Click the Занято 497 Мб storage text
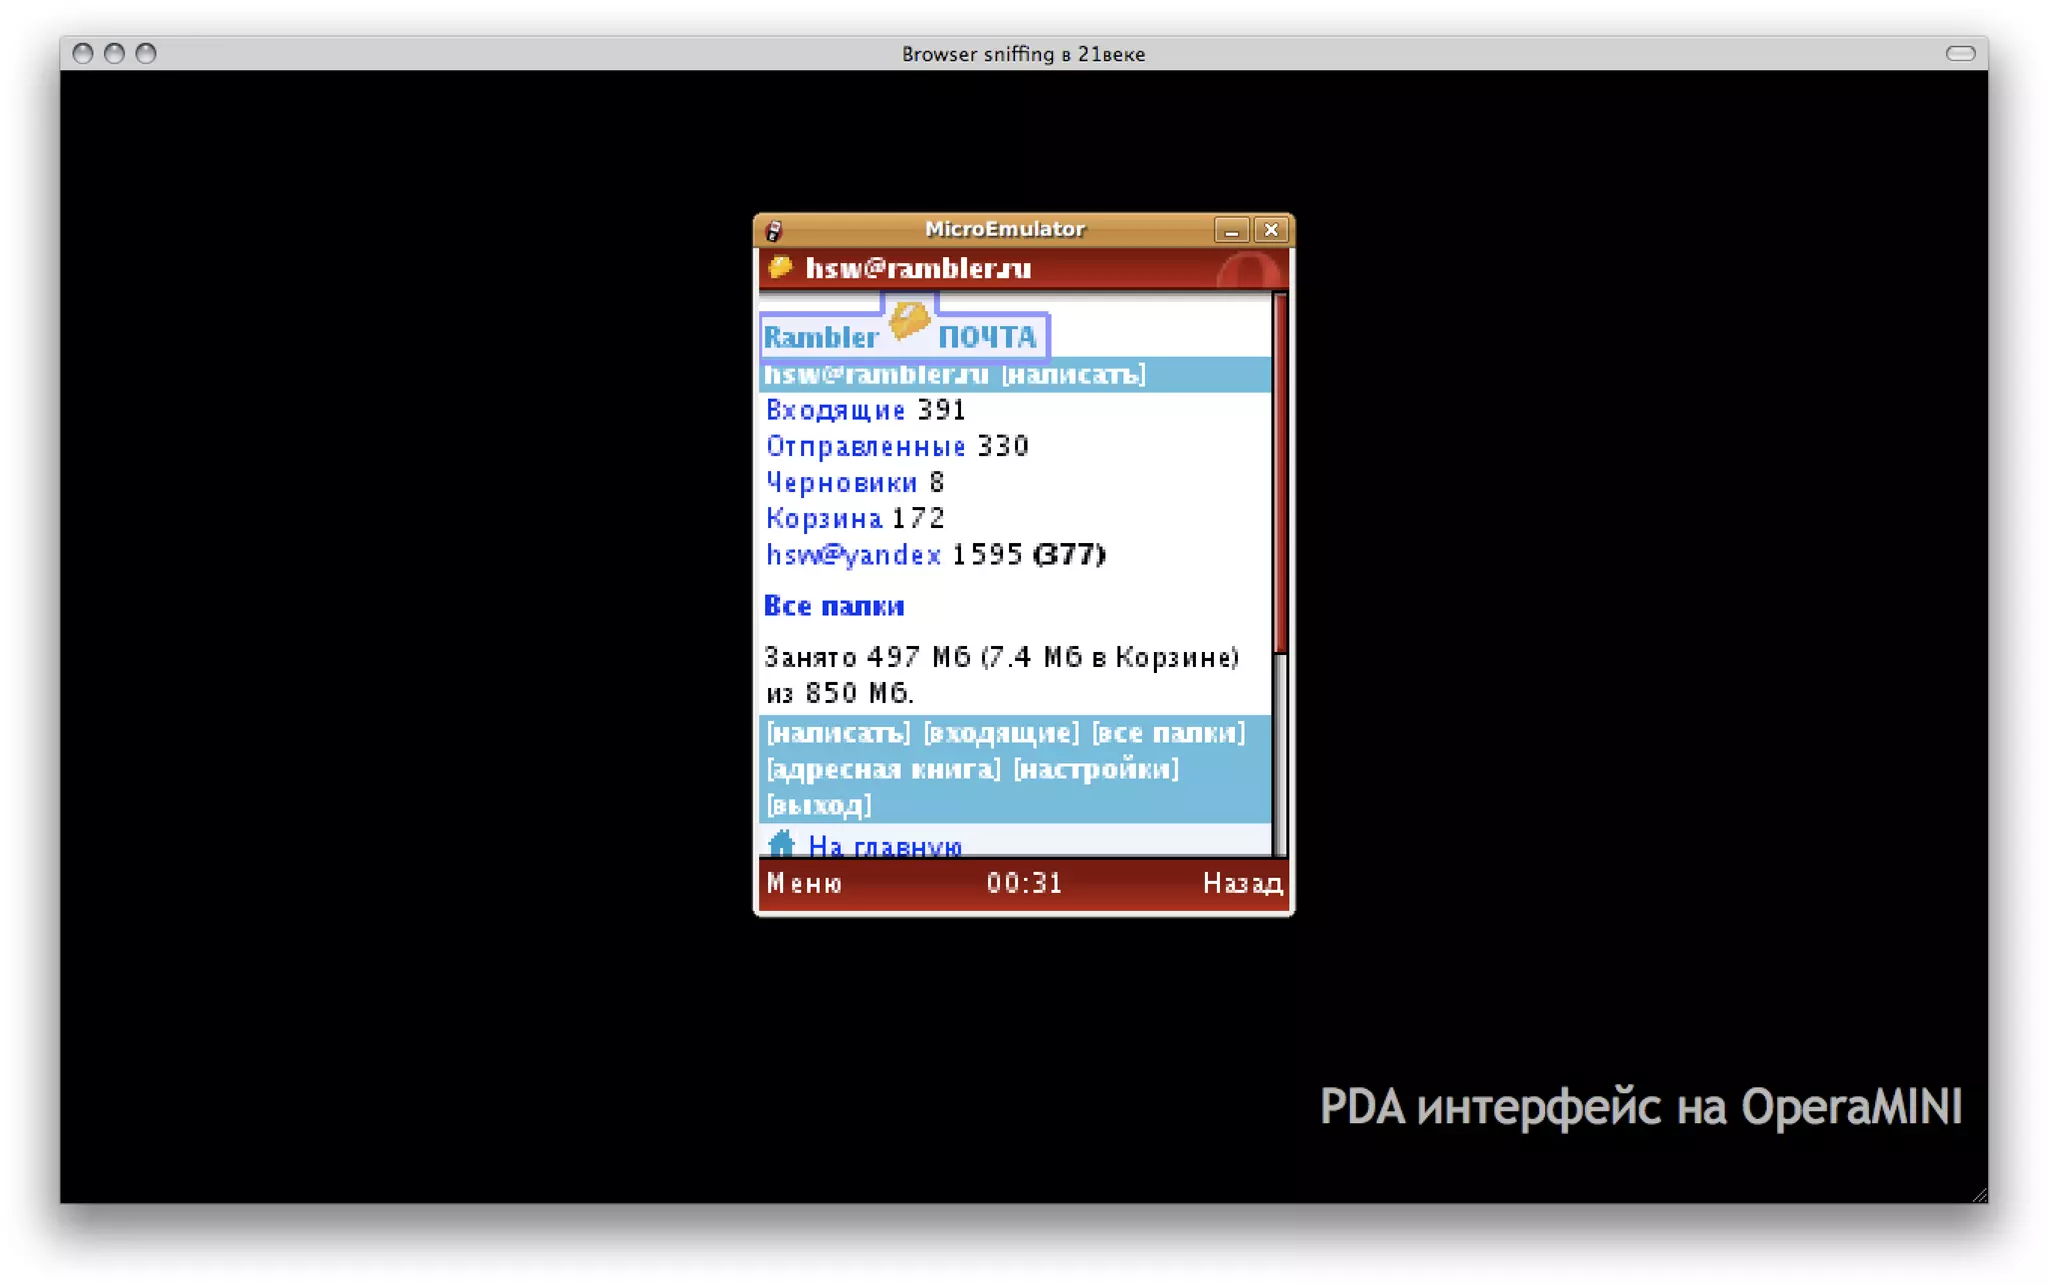Screen dimensions: 2048x1286 click(x=1002, y=675)
